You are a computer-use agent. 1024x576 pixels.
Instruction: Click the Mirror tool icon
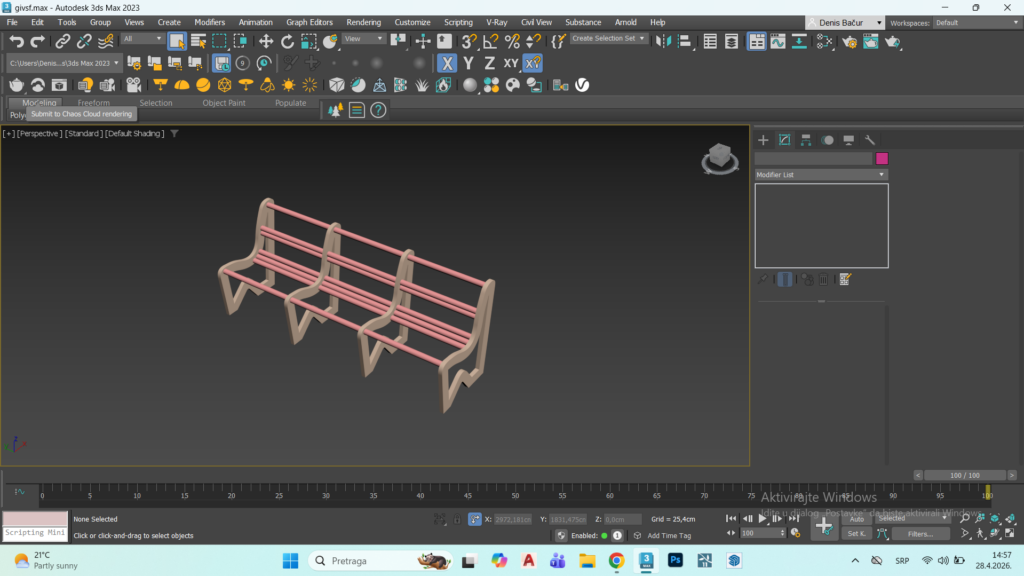coord(663,41)
